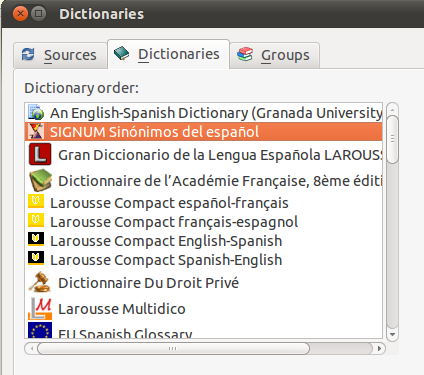The image size is (424, 375).
Task: Click the Sources tab refresh icon
Action: point(28,54)
